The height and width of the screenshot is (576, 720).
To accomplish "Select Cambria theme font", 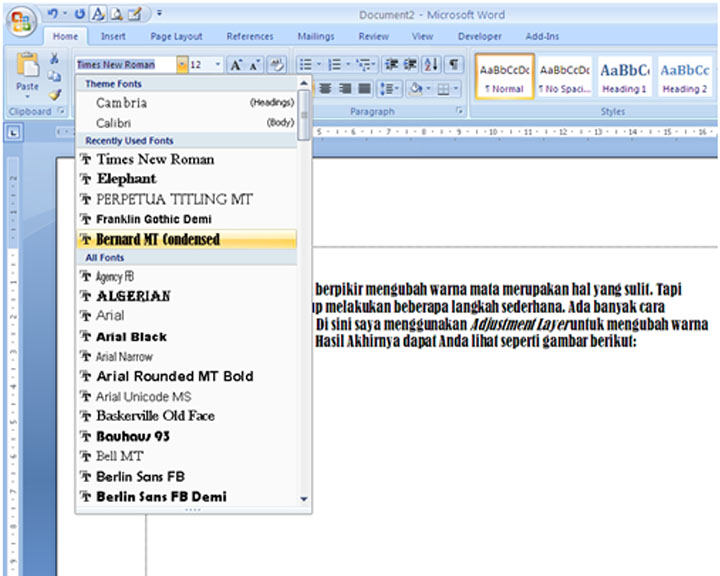I will pyautogui.click(x=186, y=102).
